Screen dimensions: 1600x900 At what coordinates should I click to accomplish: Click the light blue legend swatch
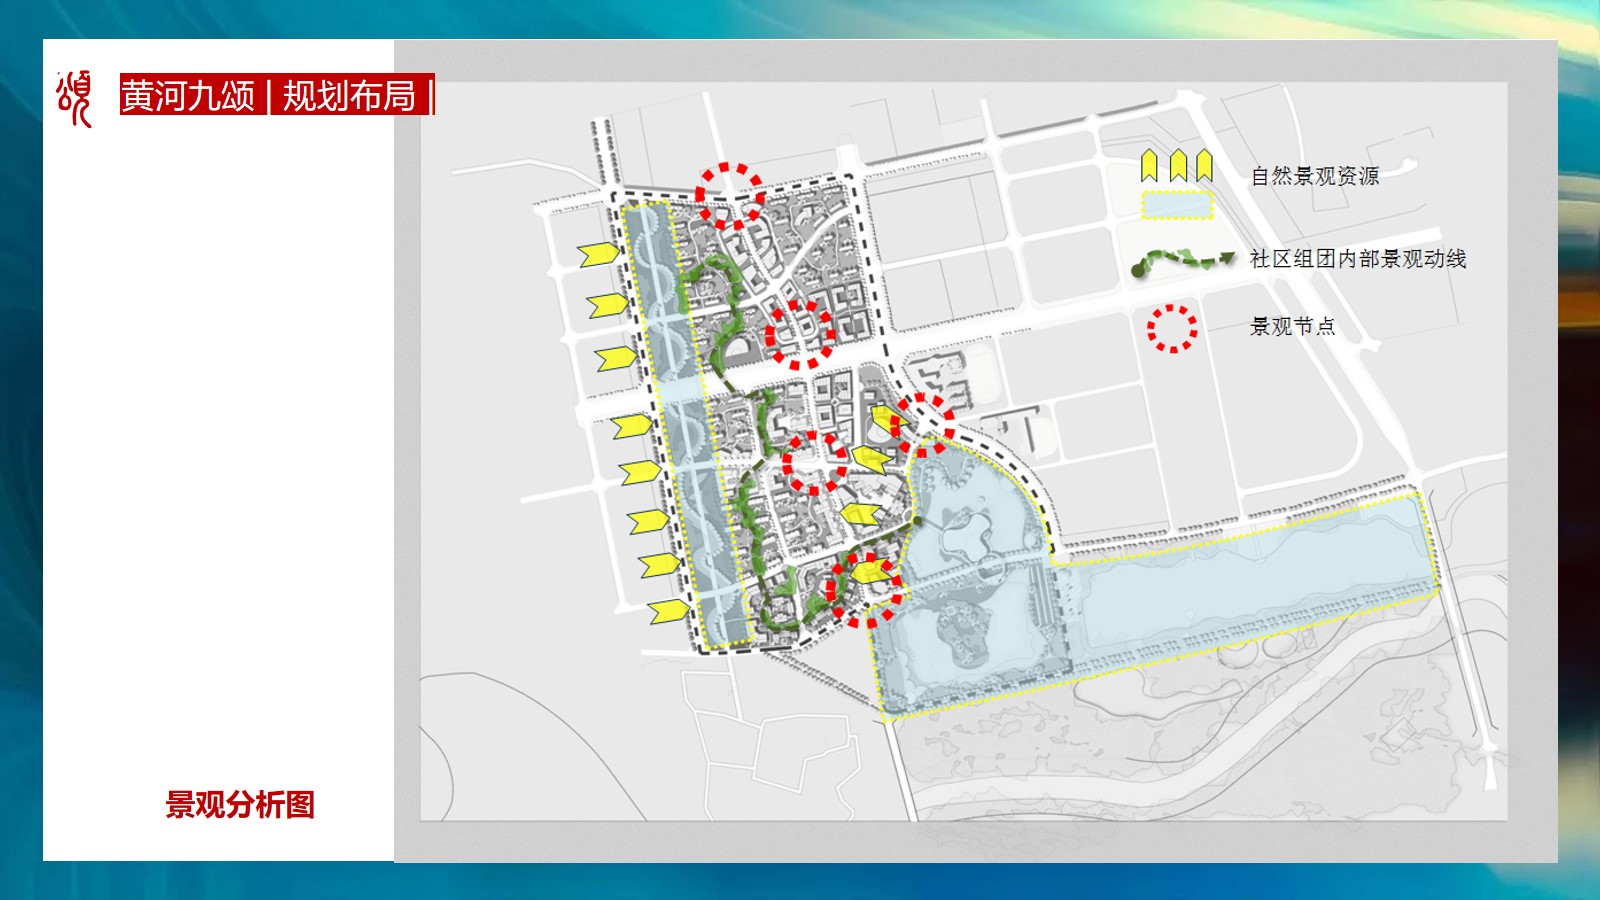click(x=1177, y=205)
